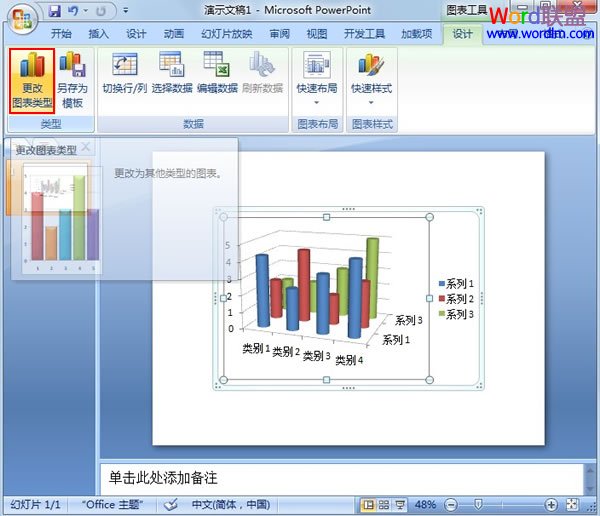Click the notes pane scrollbar
Screen dimensions: 600x516
click(x=590, y=479)
